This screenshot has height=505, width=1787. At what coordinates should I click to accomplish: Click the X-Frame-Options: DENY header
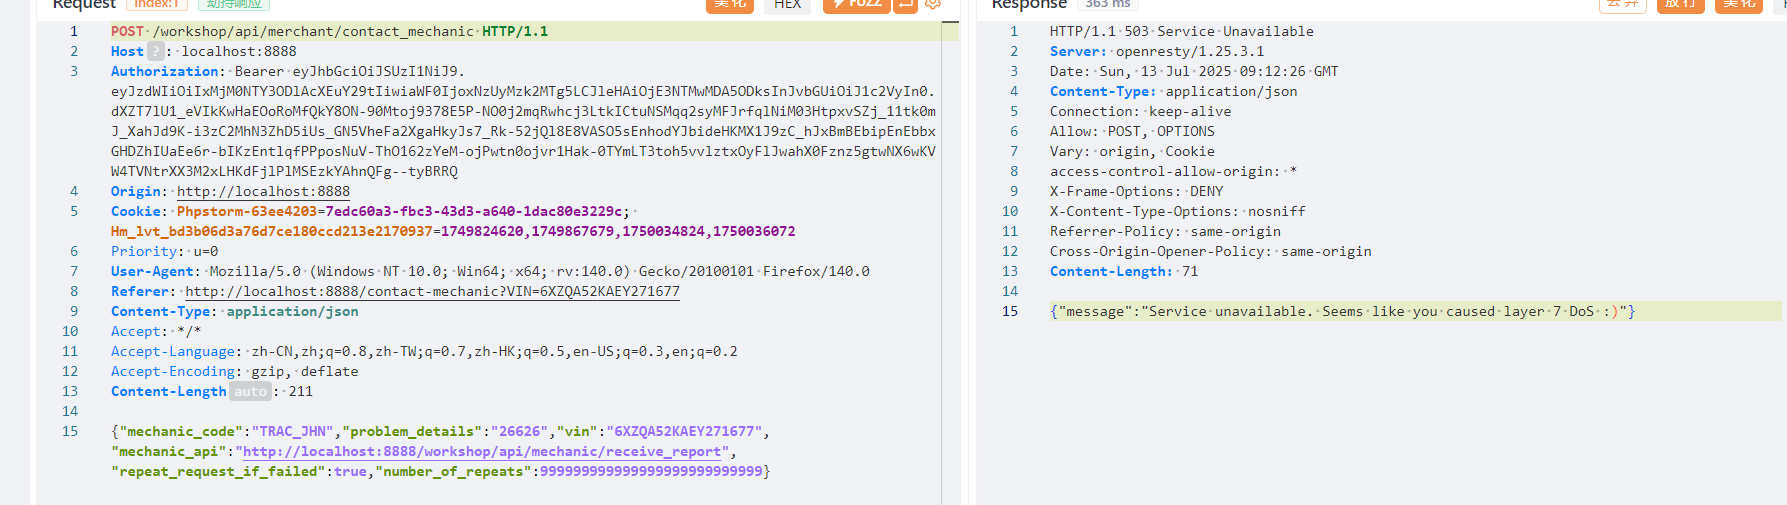[1137, 191]
